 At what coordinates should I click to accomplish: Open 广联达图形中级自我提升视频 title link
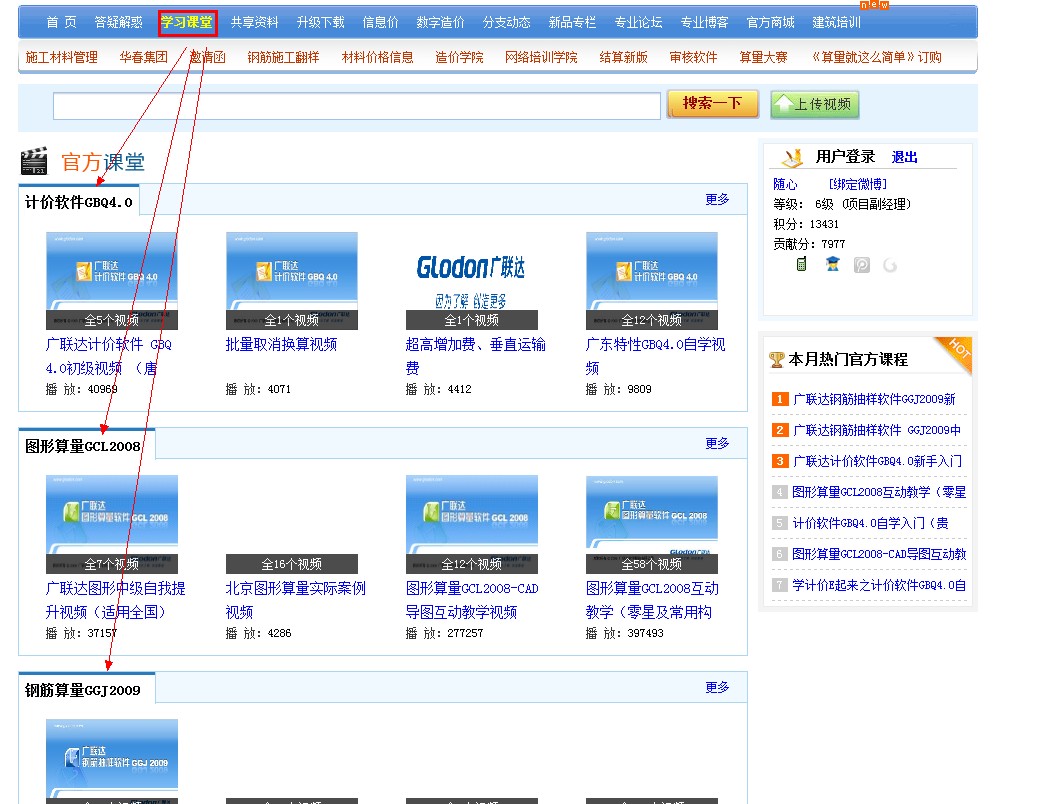click(x=116, y=600)
